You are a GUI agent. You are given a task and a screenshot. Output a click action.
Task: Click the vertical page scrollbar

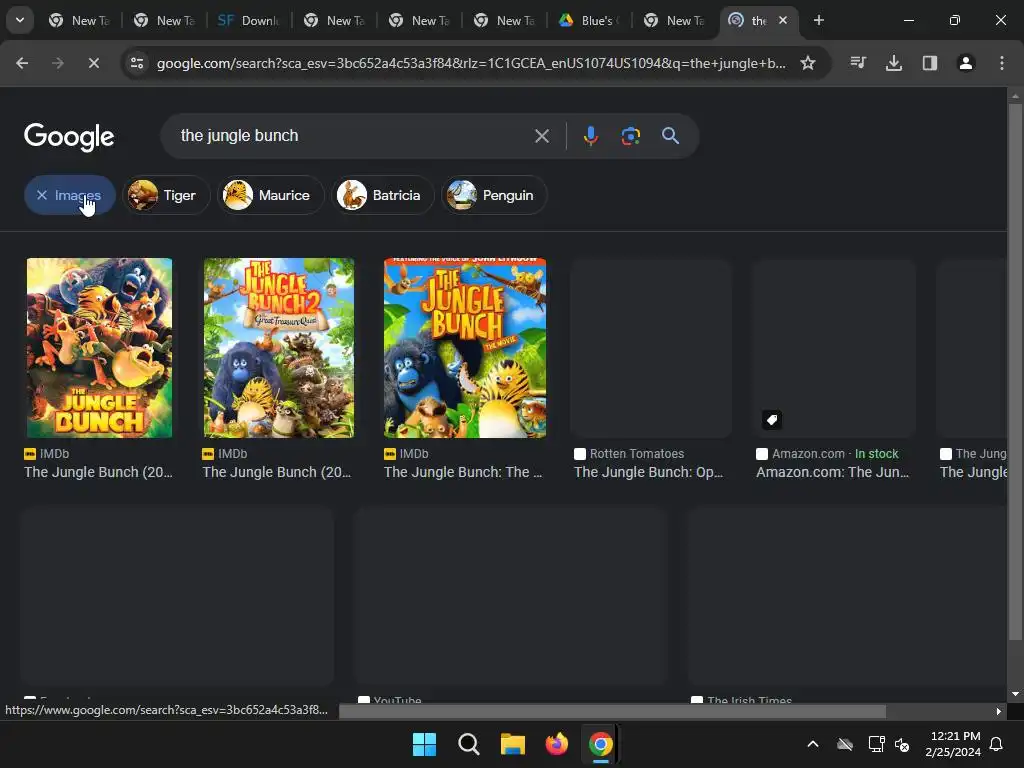(x=1015, y=372)
